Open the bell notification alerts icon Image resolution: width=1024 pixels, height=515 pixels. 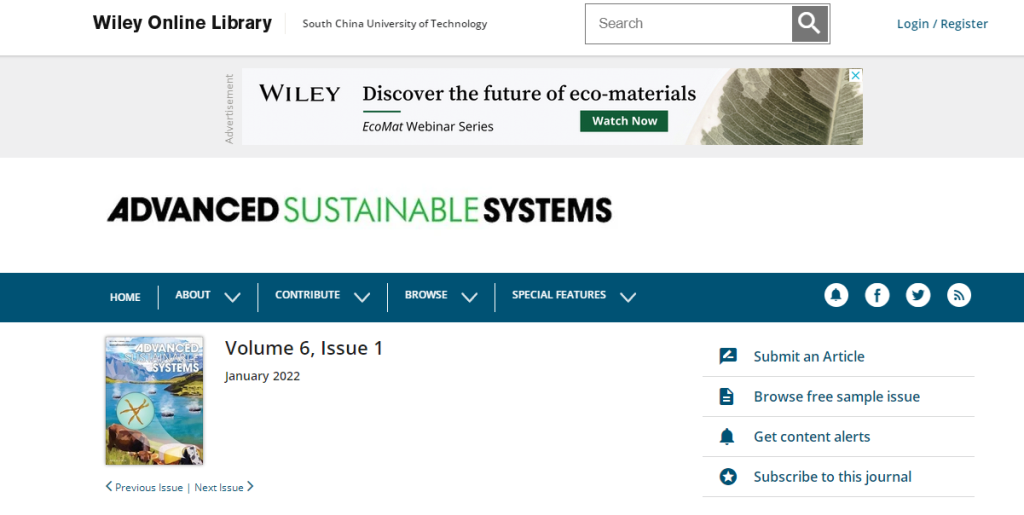(x=836, y=295)
